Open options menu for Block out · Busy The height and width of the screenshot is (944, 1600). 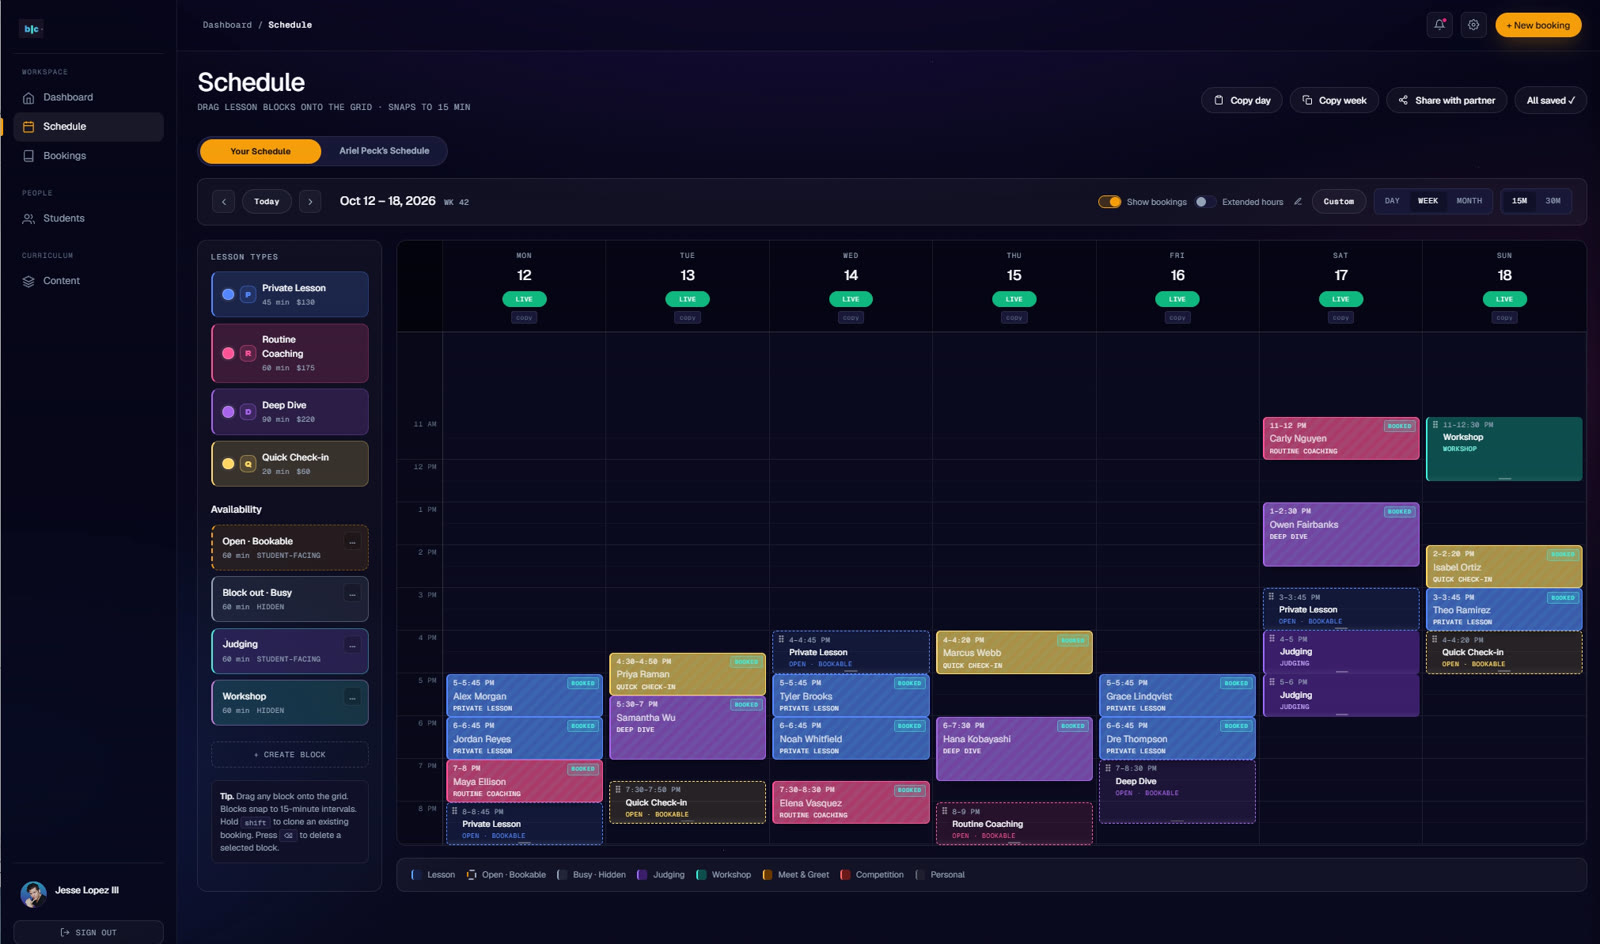click(352, 594)
